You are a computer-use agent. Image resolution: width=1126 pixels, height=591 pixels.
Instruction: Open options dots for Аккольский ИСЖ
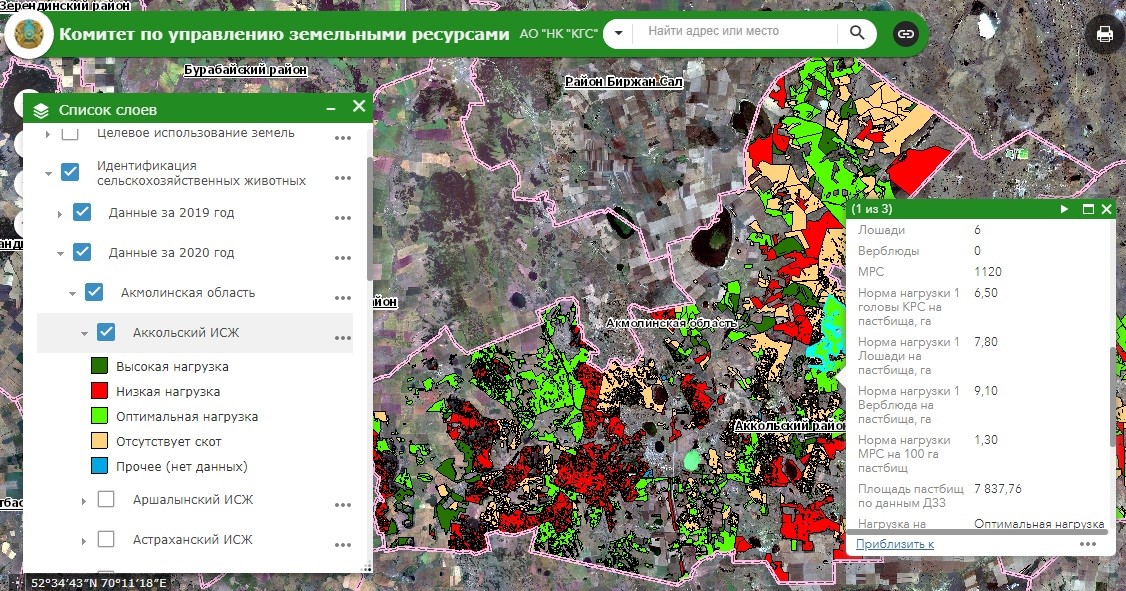coord(343,338)
